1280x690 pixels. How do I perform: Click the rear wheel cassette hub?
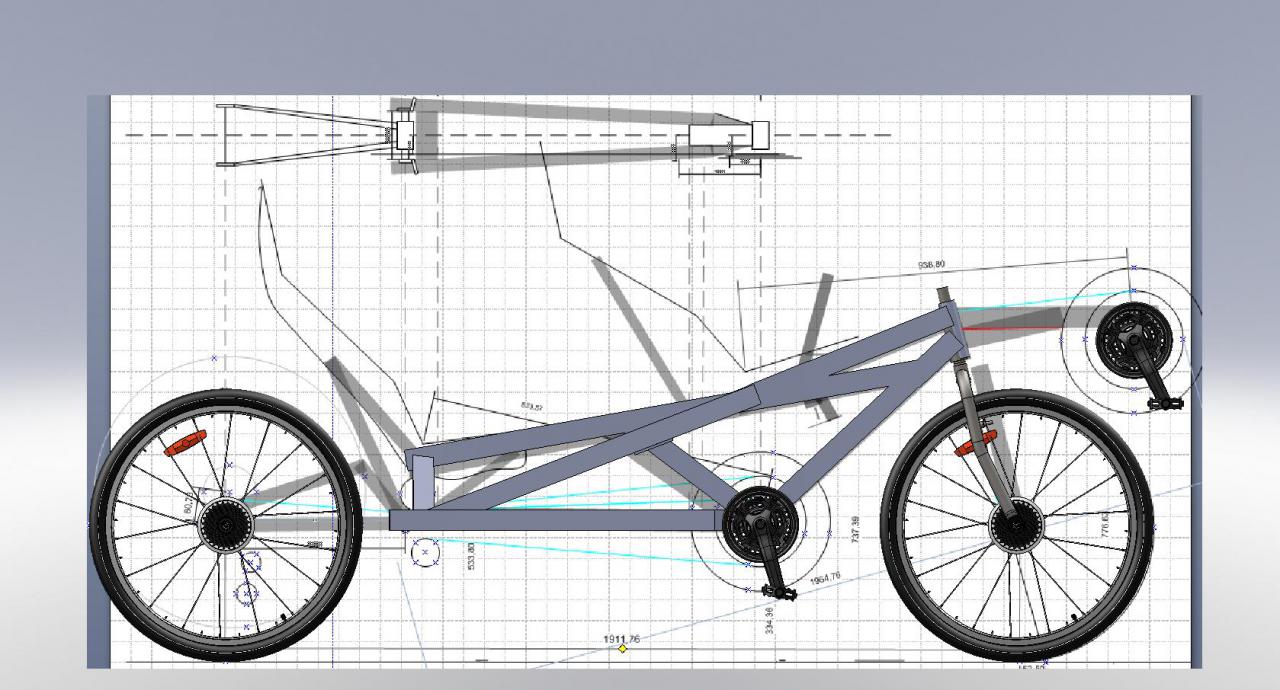[225, 525]
